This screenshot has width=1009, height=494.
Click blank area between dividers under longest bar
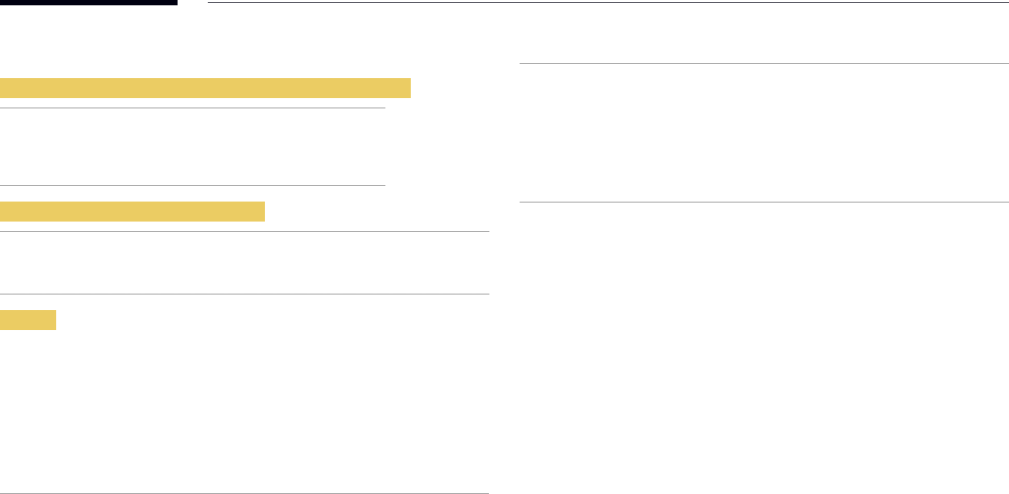point(192,147)
